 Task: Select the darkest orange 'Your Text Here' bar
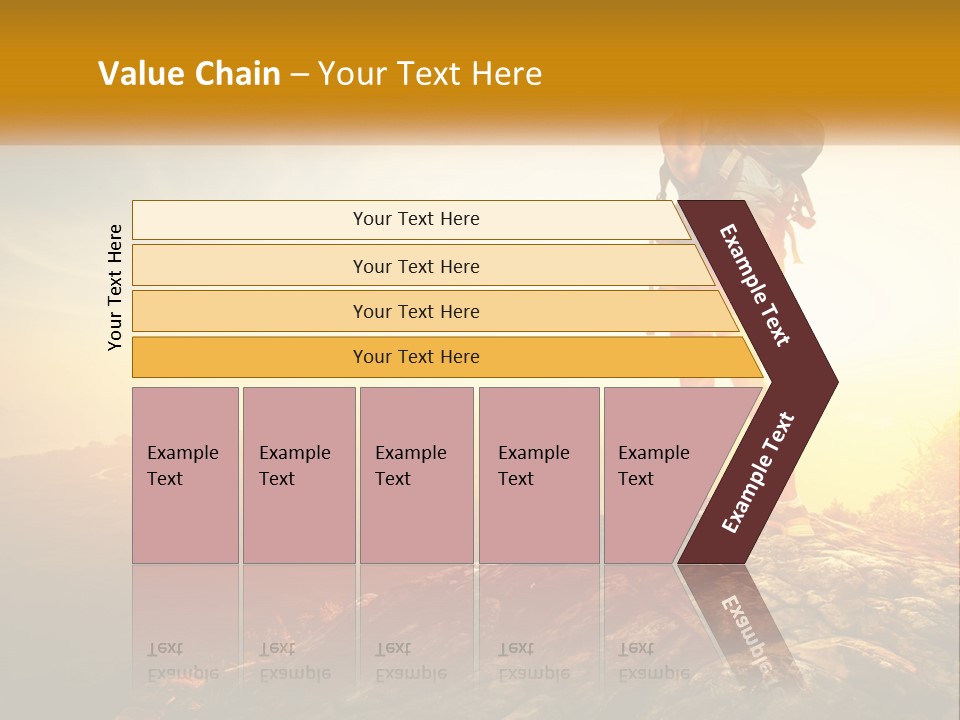pyautogui.click(x=447, y=357)
